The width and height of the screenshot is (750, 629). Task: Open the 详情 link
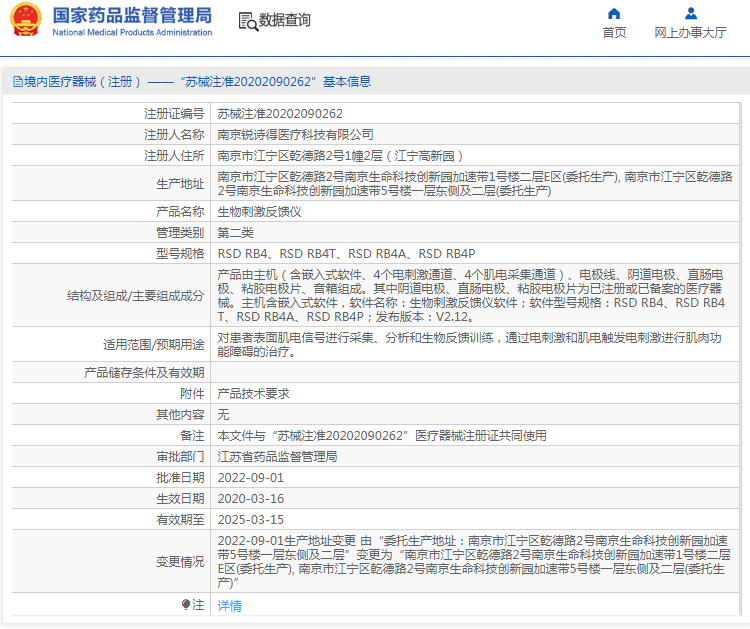(229, 605)
